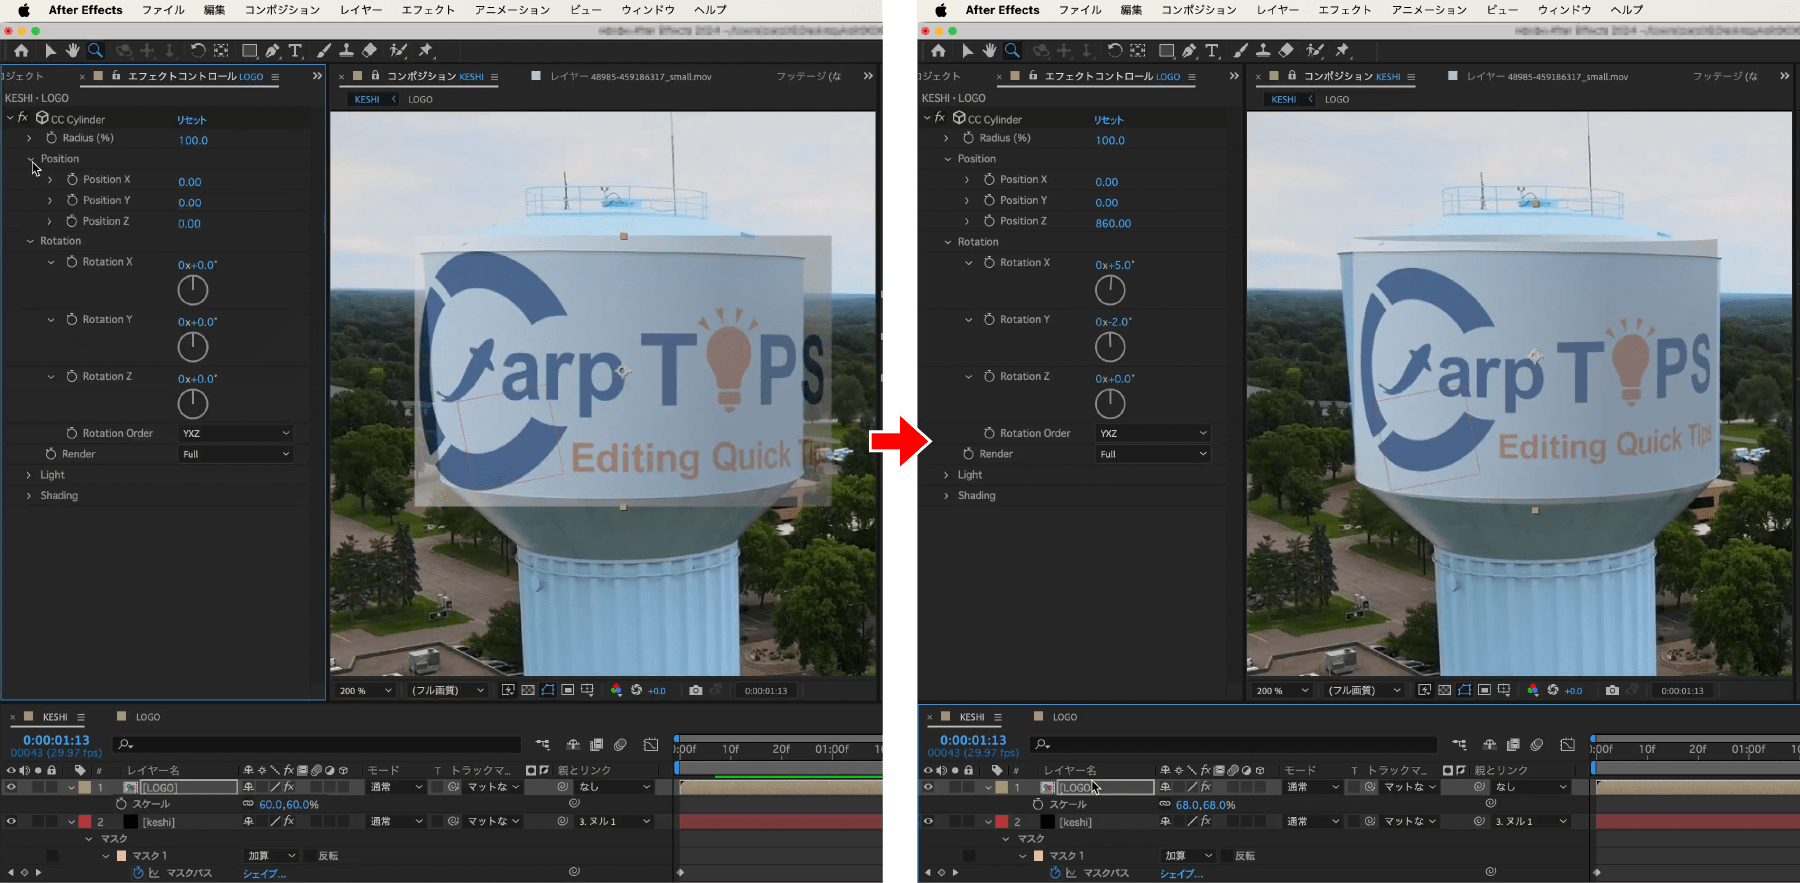
Task: Select the Hand tool in right screenshot
Action: tap(989, 50)
